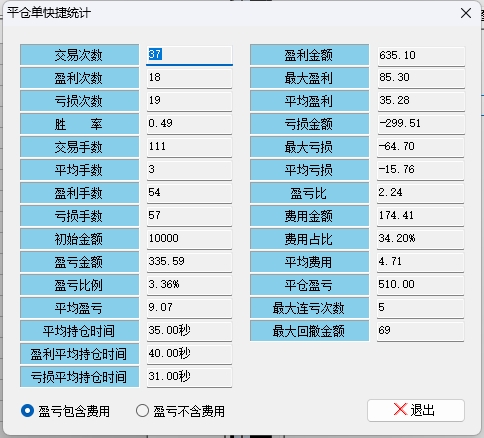Click the 费用金额 field showing 174.41

(x=421, y=216)
